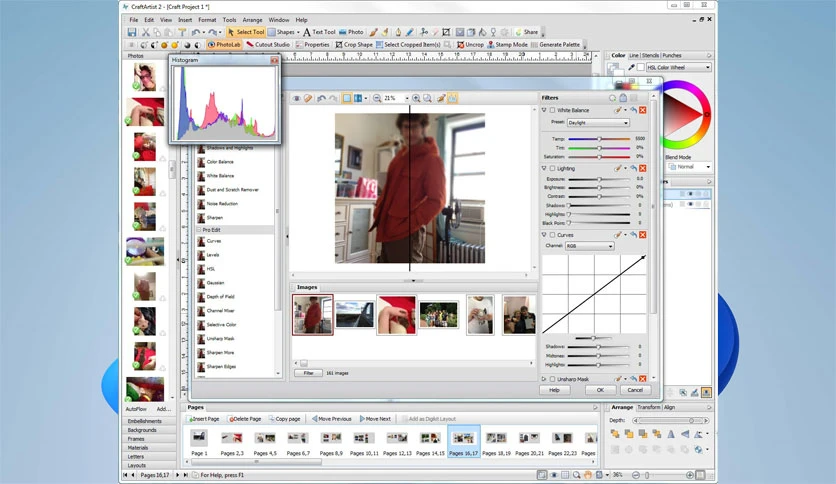Enable the Unsharp Mask filter checkbox

click(x=552, y=379)
